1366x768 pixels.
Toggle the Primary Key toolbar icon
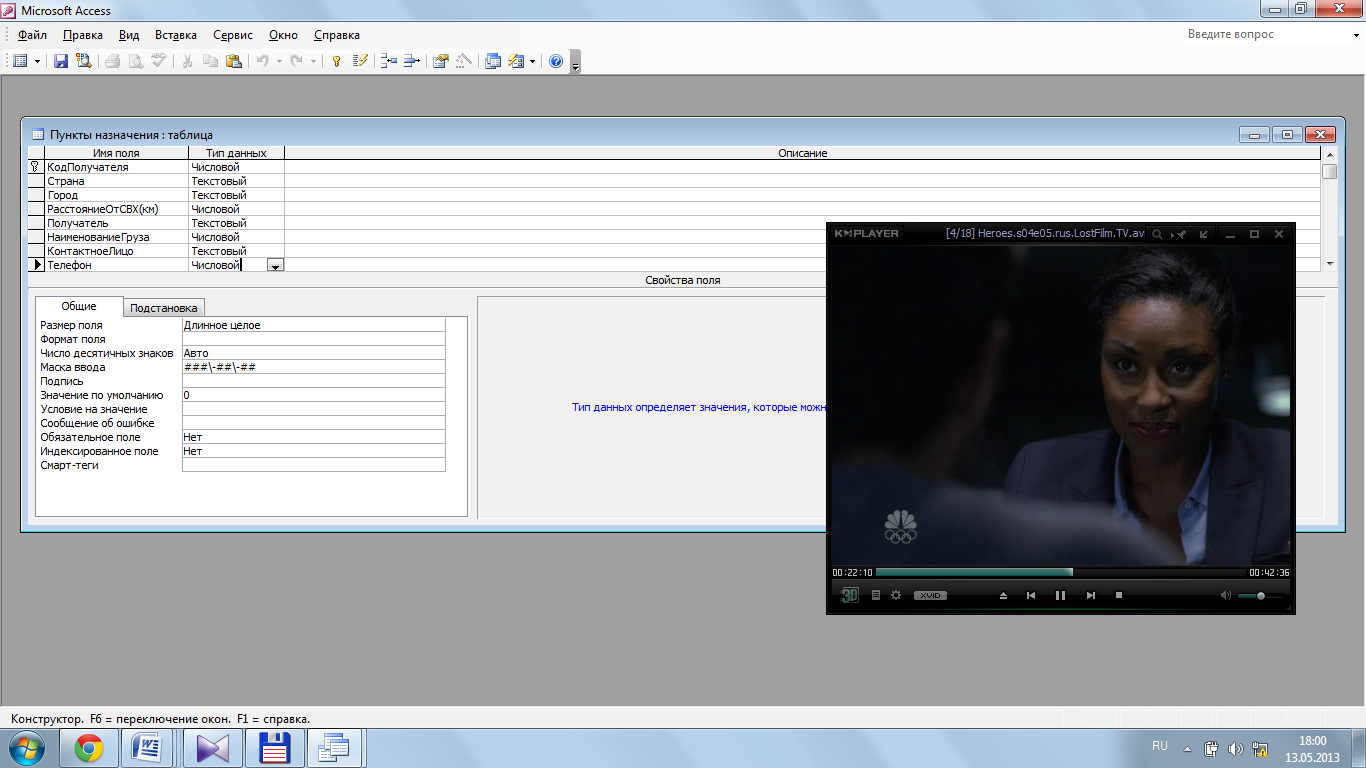pos(337,61)
